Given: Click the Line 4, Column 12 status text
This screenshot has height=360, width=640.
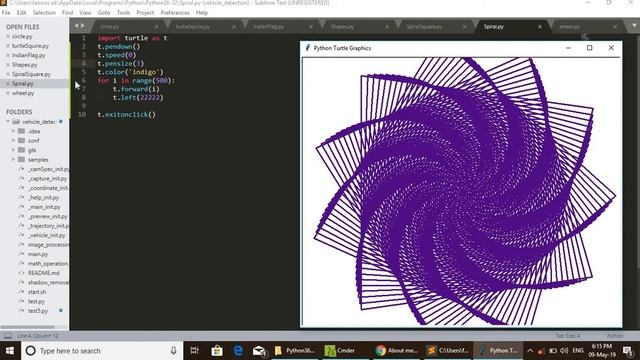Looking at the screenshot, I should click(38, 336).
